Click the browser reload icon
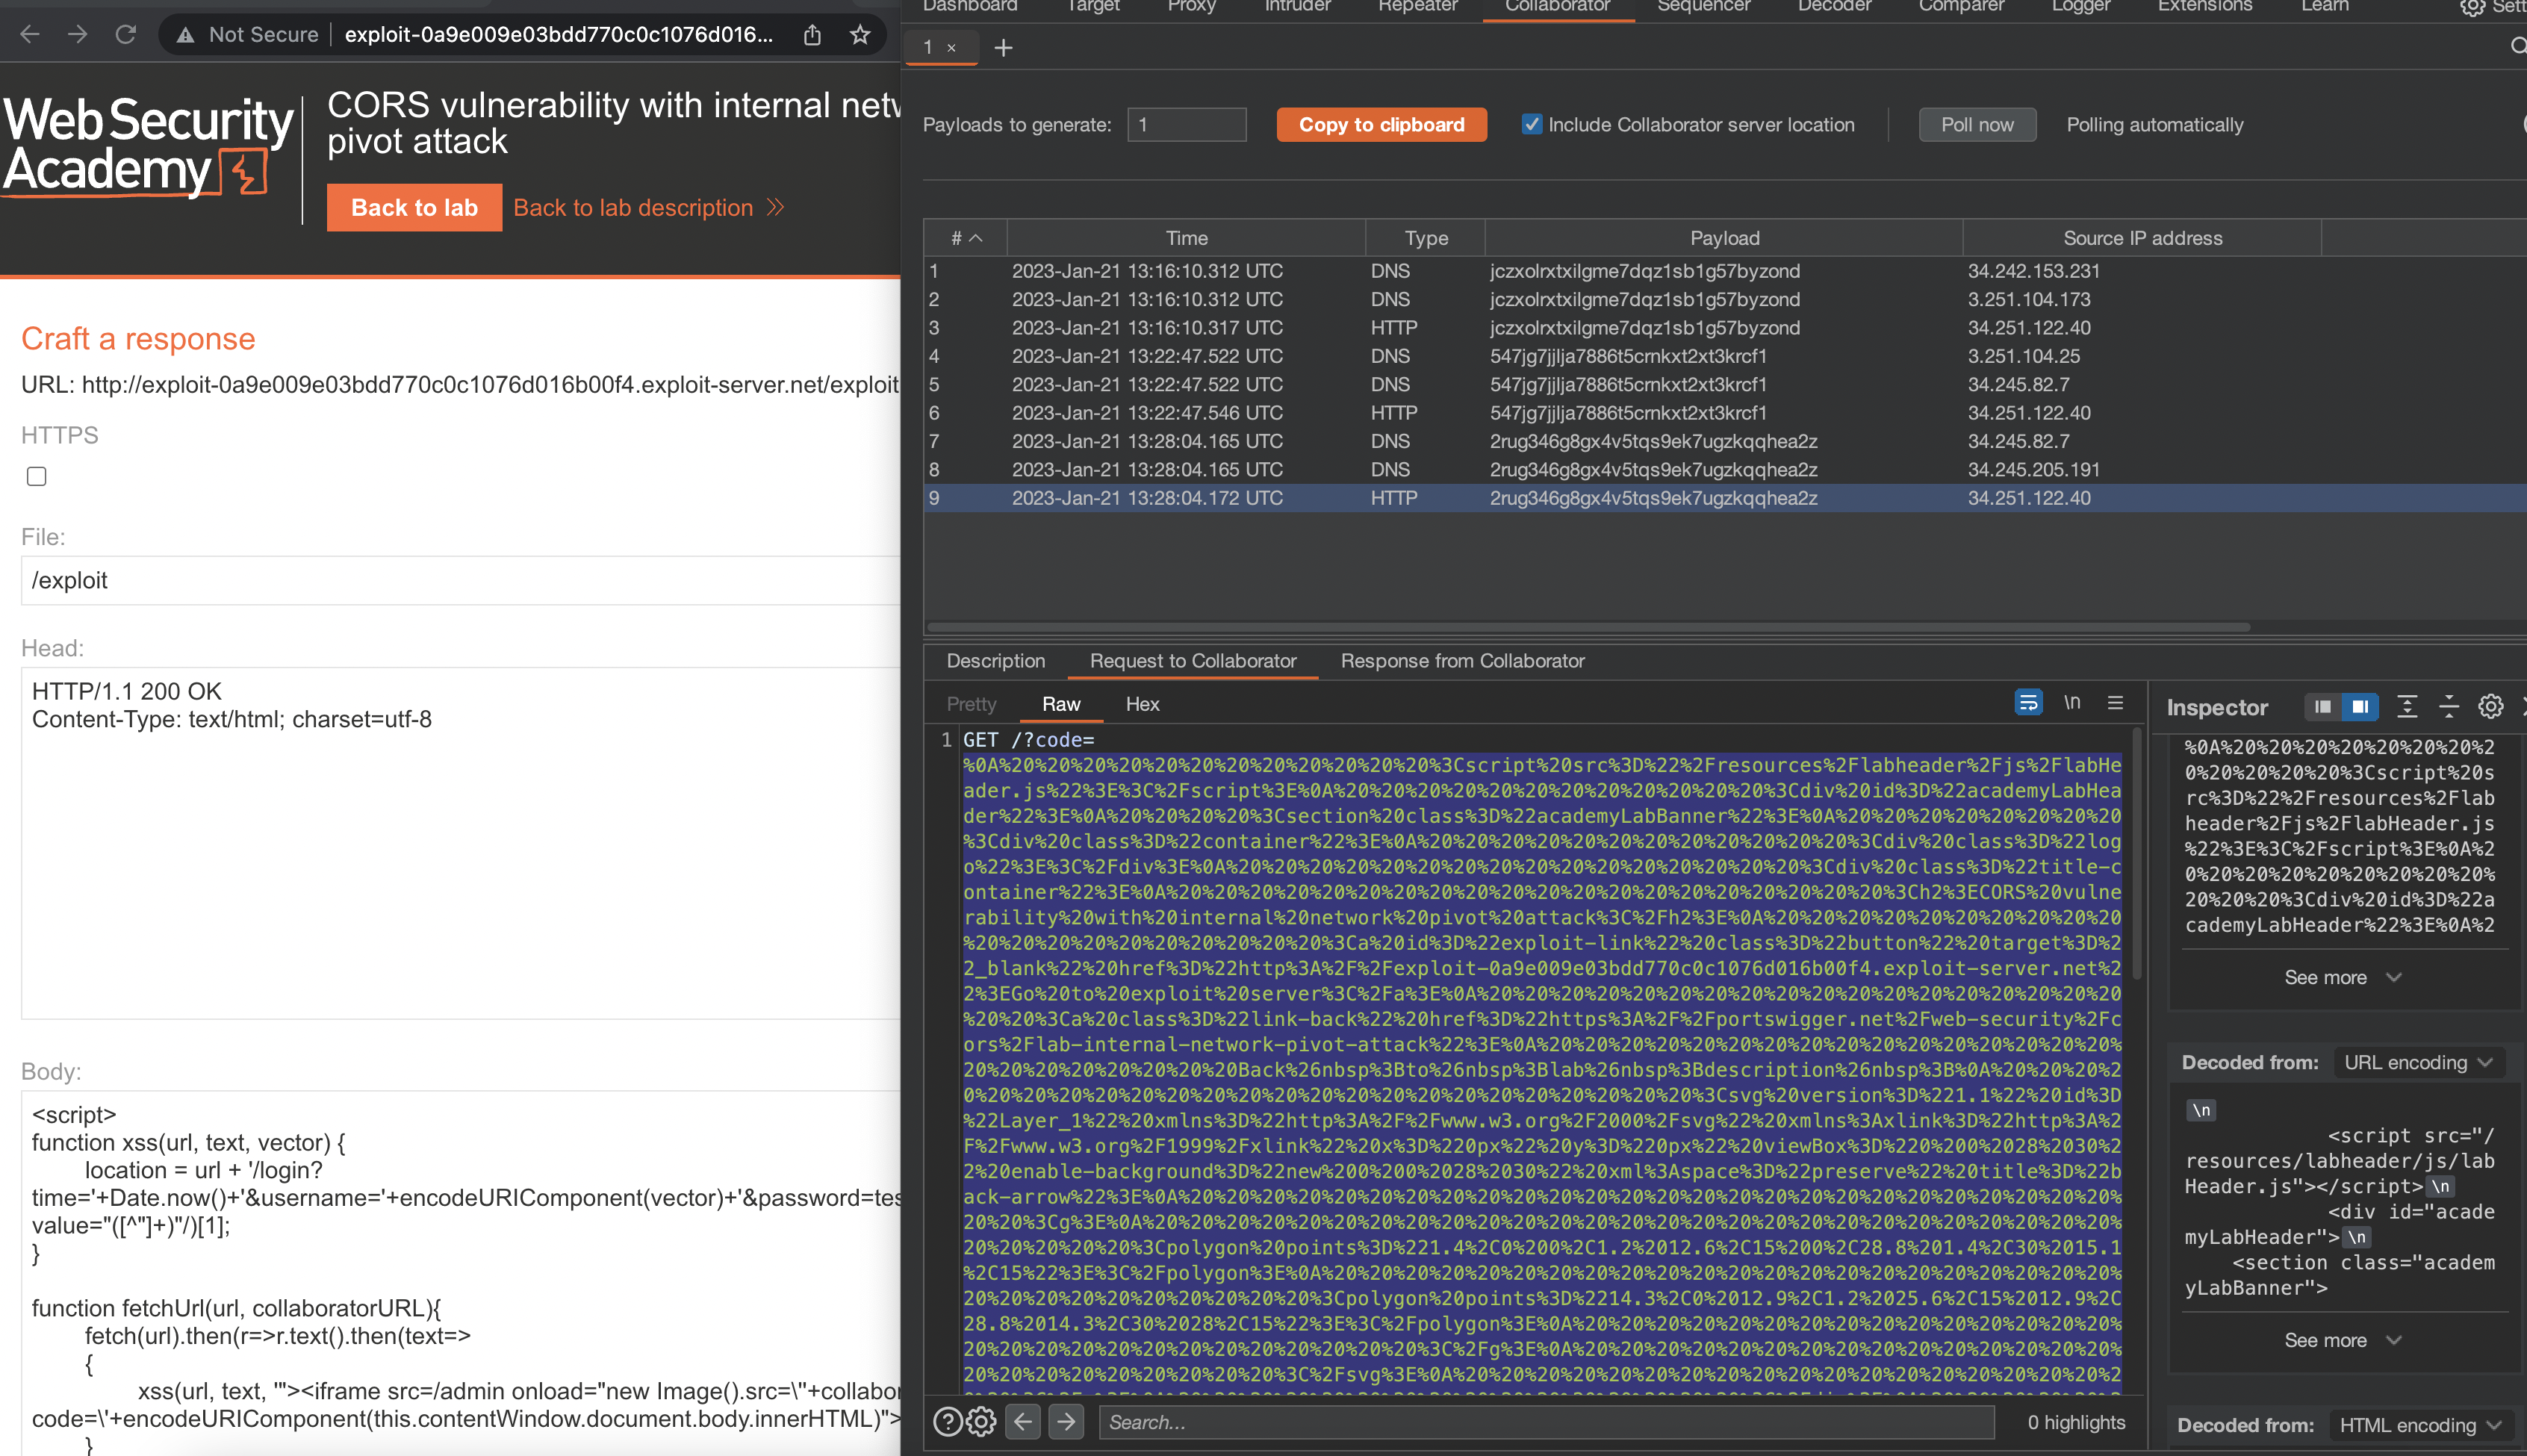The height and width of the screenshot is (1456, 2527). click(x=126, y=35)
